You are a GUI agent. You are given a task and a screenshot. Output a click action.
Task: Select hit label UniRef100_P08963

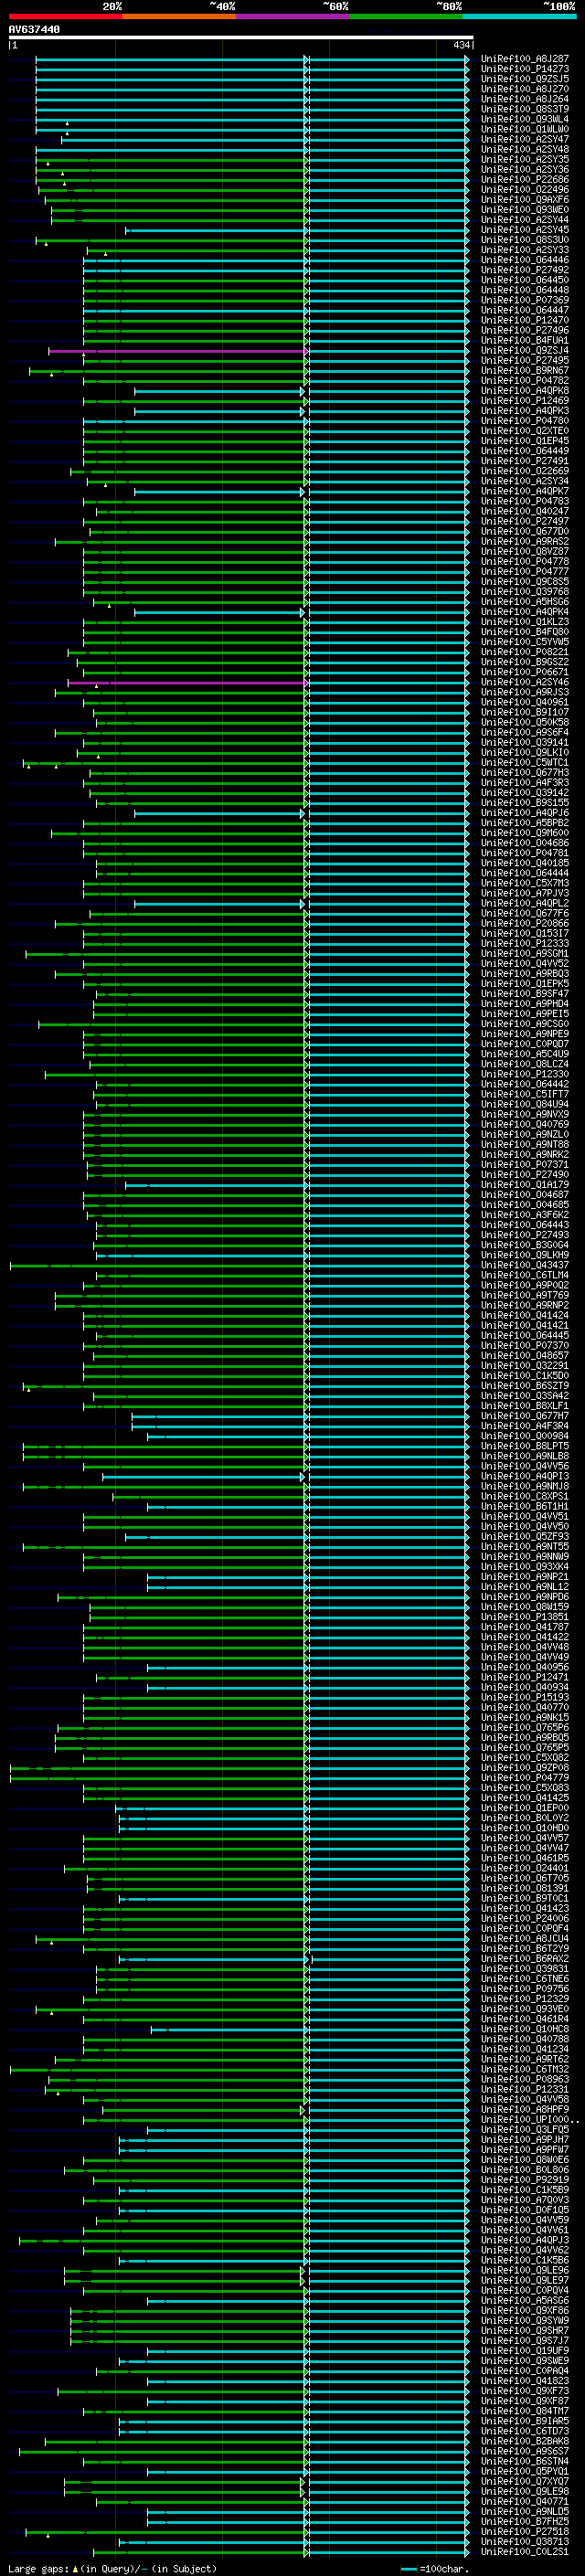tap(525, 2080)
